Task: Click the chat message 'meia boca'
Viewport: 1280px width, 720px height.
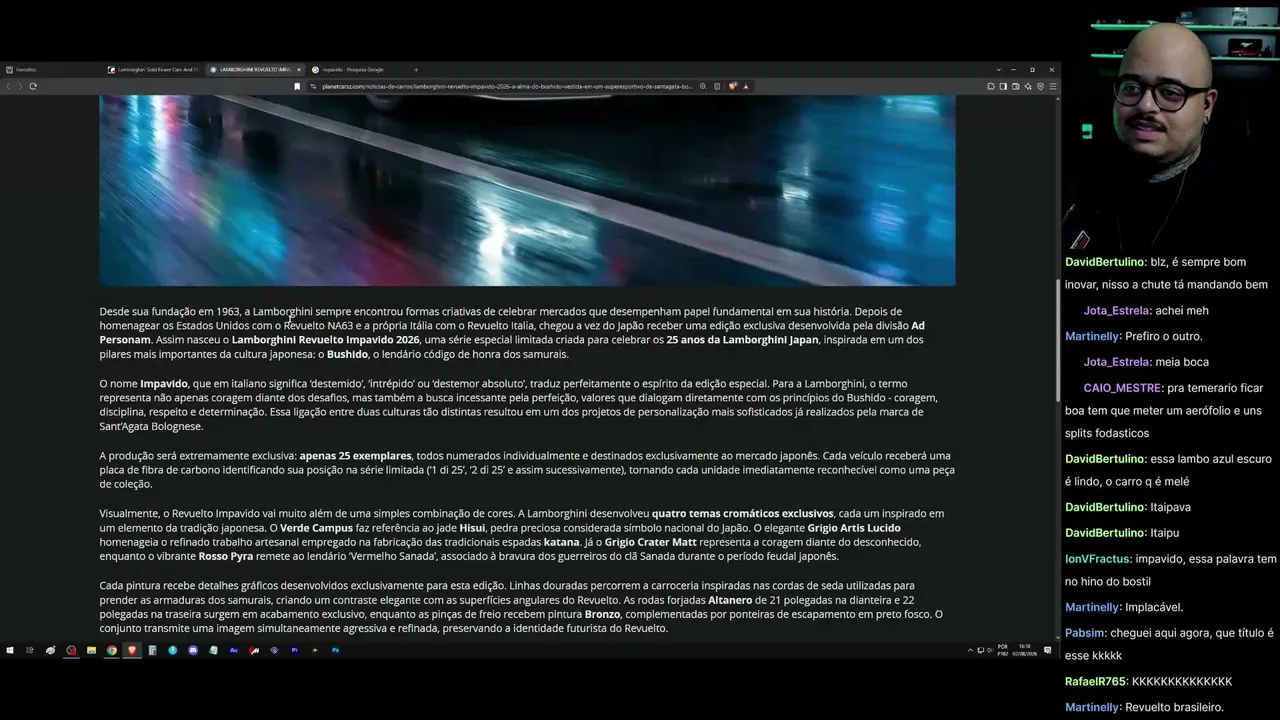Action: pyautogui.click(x=1181, y=362)
